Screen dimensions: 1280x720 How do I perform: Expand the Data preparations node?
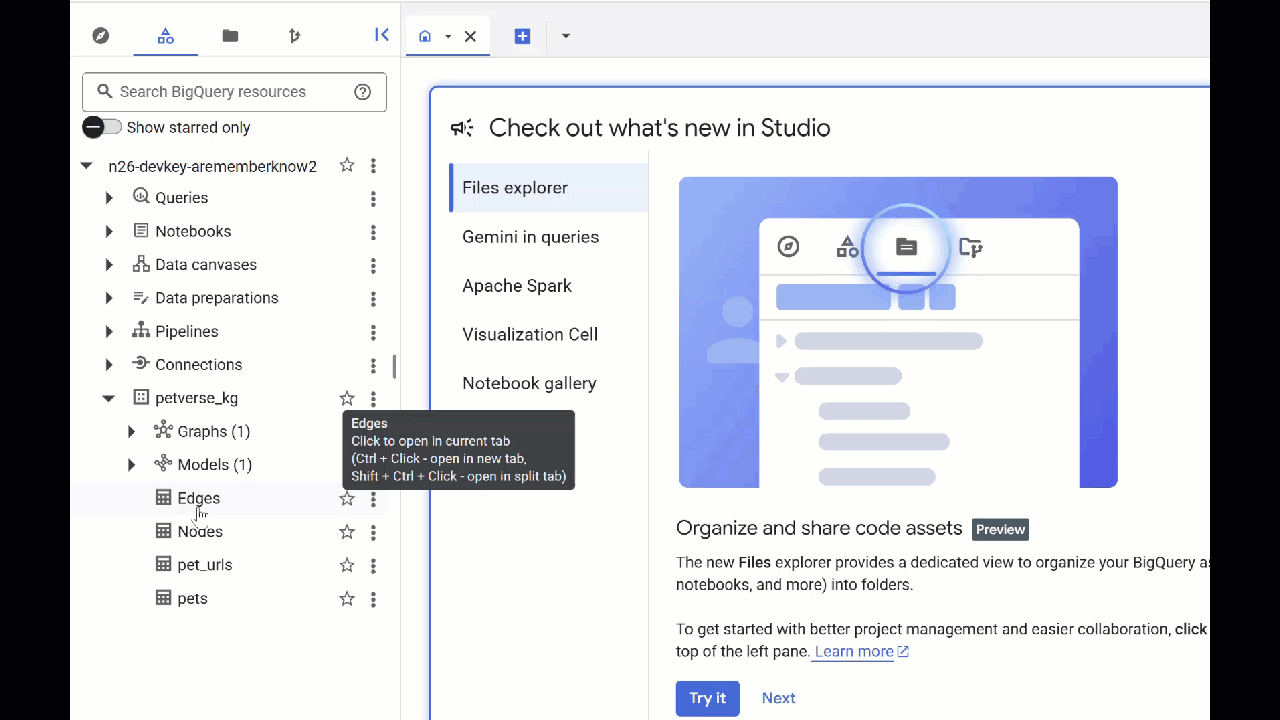pyautogui.click(x=109, y=298)
